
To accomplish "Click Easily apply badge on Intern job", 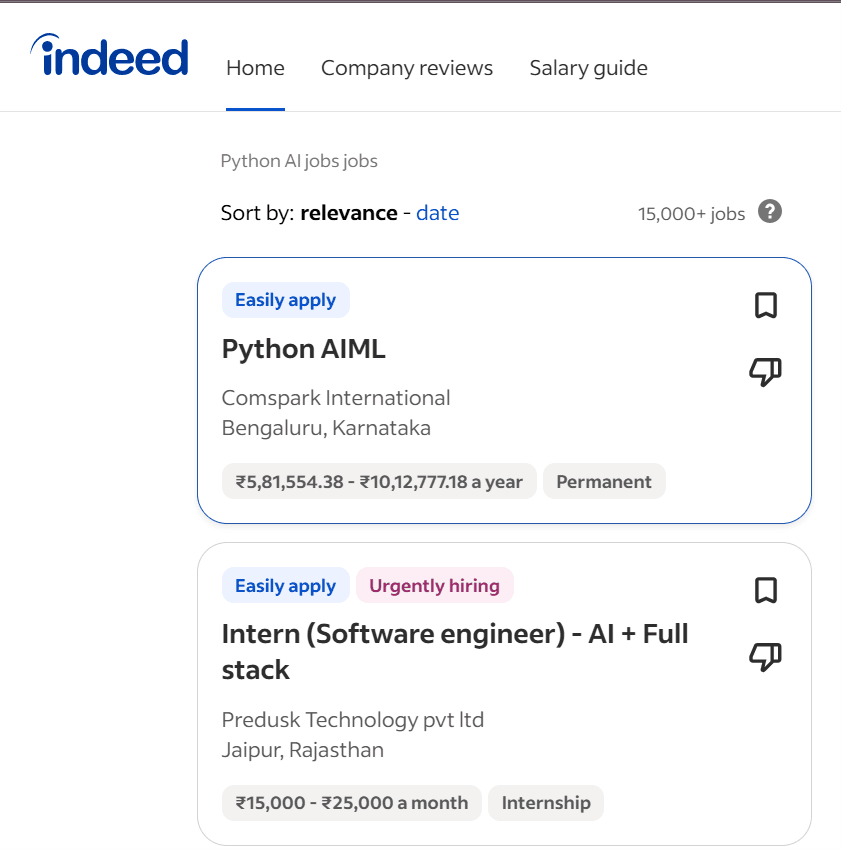I will point(286,585).
